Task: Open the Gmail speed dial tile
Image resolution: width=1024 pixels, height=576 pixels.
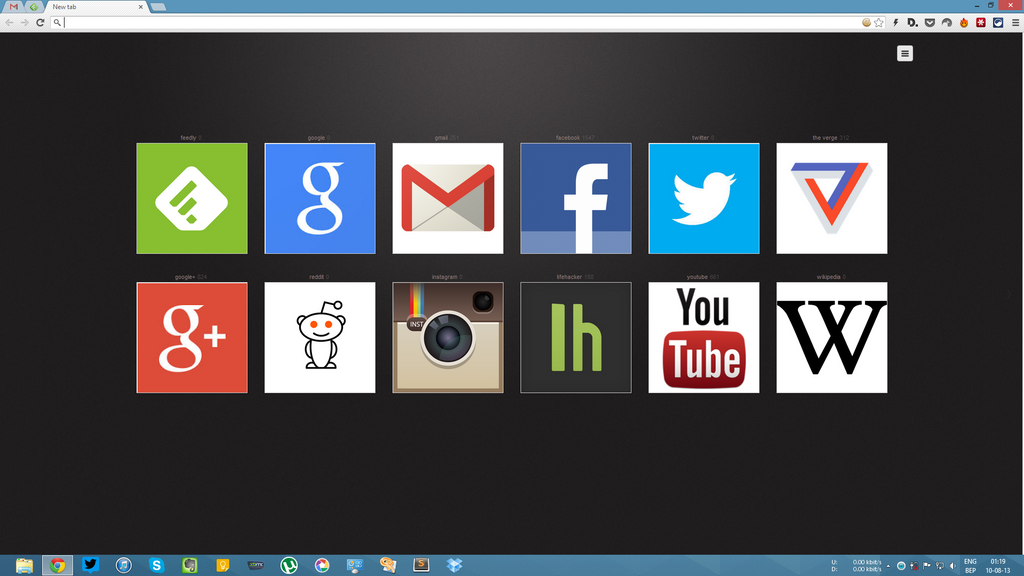Action: pos(448,199)
